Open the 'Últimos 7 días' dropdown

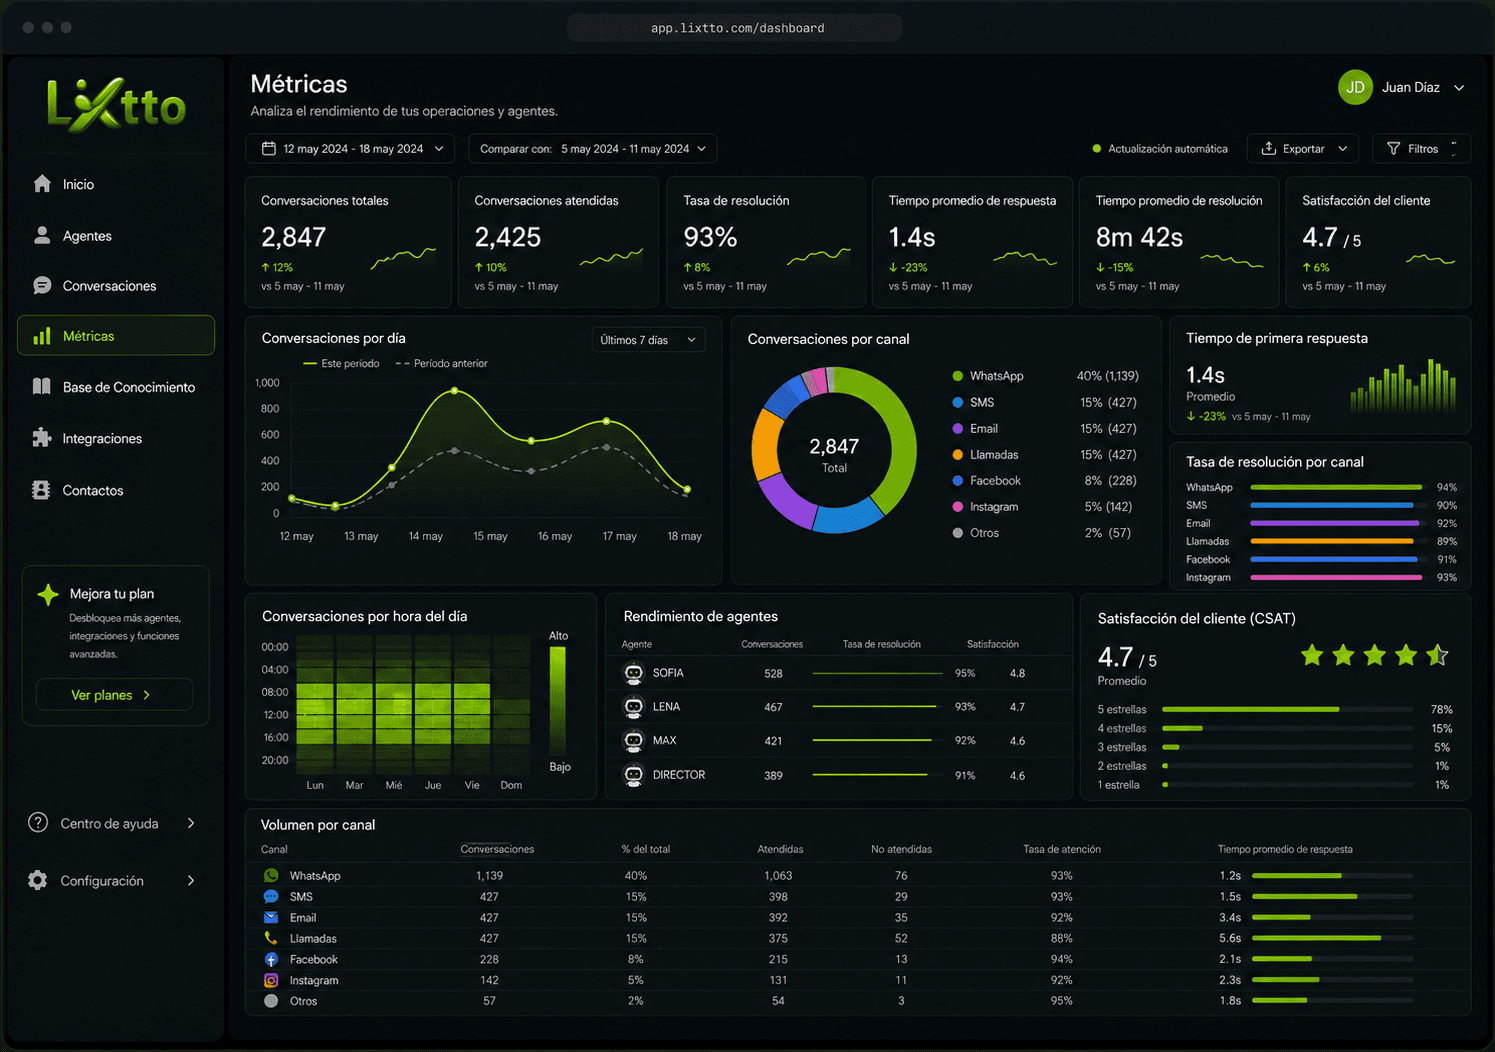648,340
